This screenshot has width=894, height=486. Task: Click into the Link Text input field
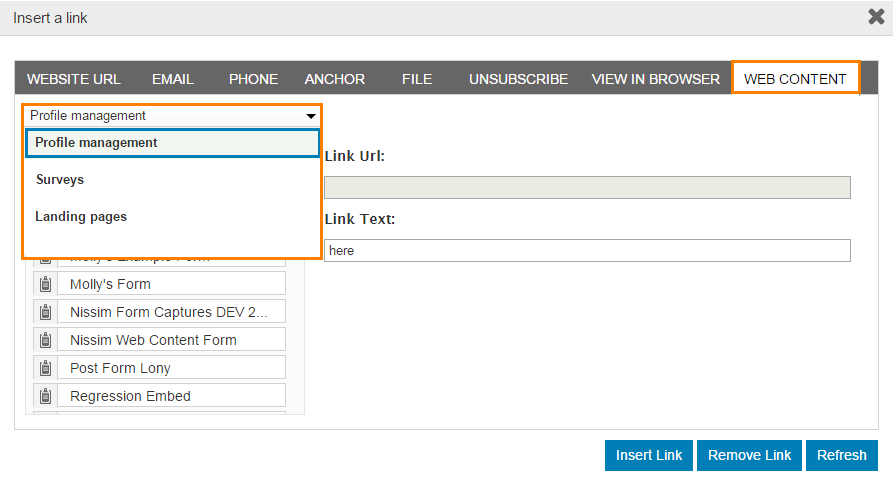coord(587,251)
